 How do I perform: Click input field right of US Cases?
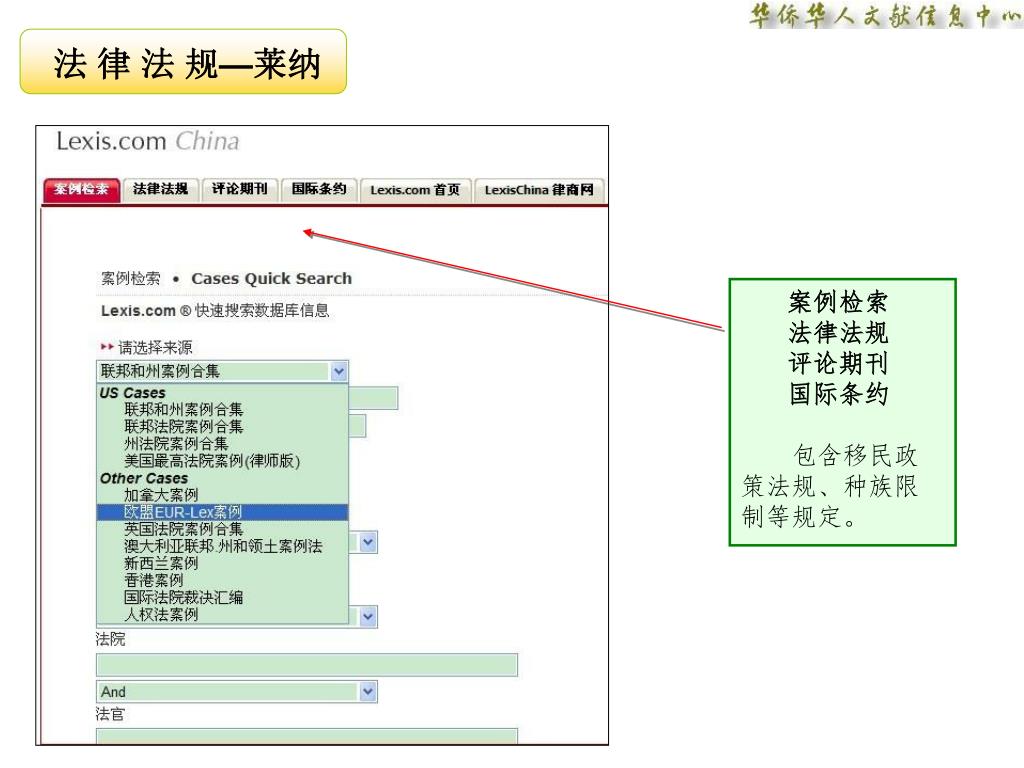coord(373,398)
